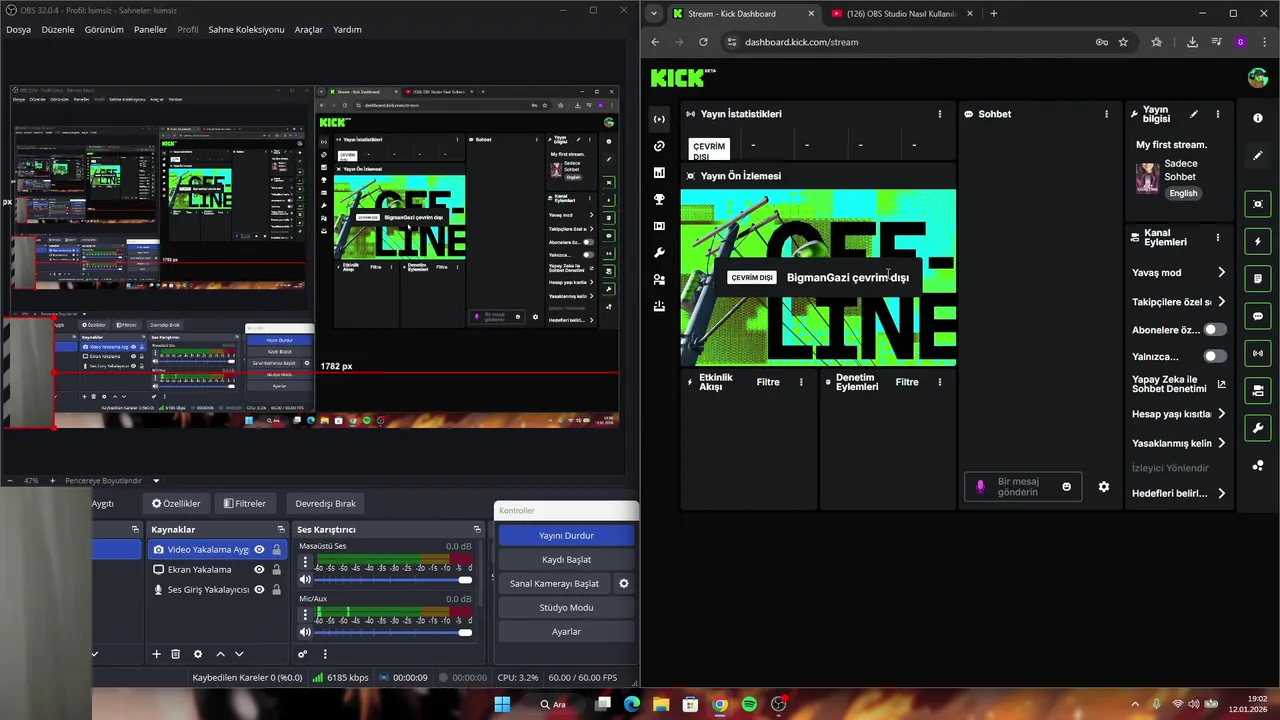
Task: Click the link icon in Kick left sidebar
Action: coord(659,146)
